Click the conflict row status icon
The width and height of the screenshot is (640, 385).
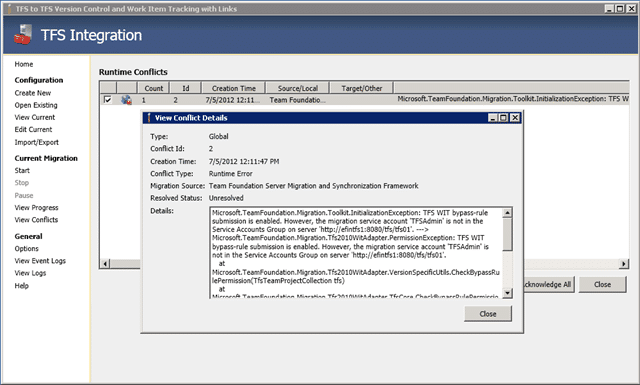[127, 100]
